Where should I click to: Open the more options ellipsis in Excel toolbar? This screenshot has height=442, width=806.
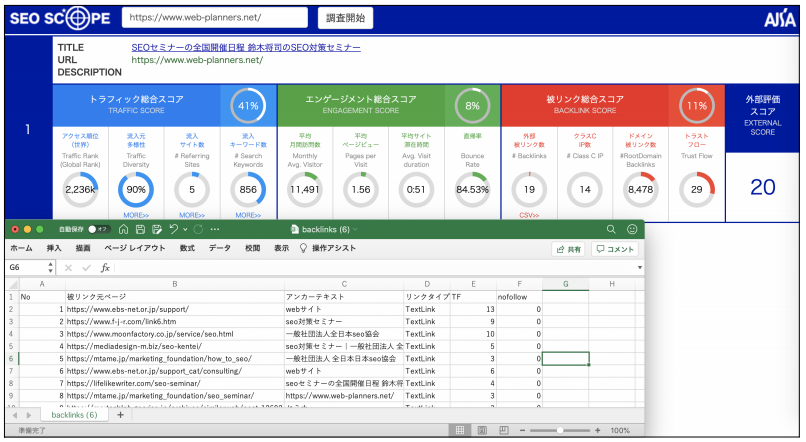tap(215, 229)
